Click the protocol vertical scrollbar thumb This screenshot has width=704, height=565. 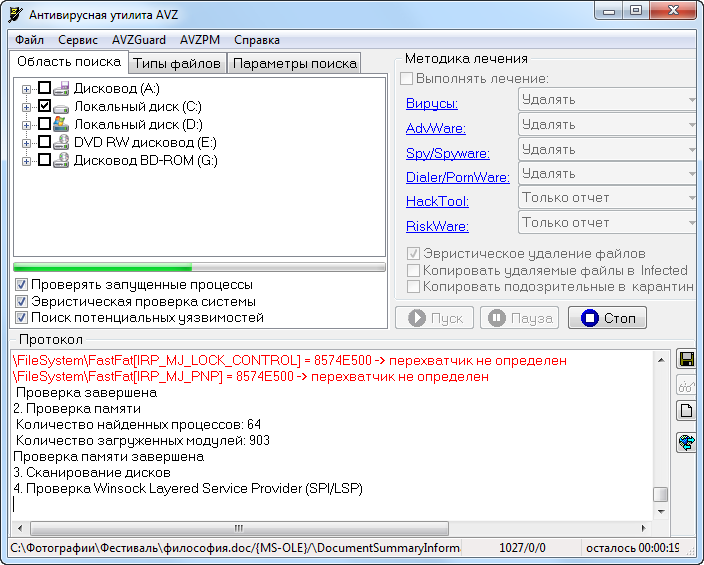[x=660, y=494]
